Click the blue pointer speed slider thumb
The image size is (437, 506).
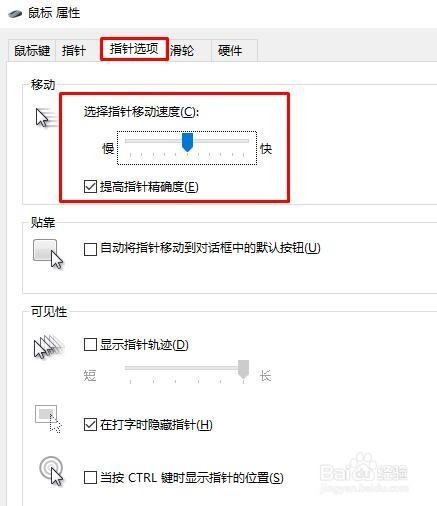[187, 142]
